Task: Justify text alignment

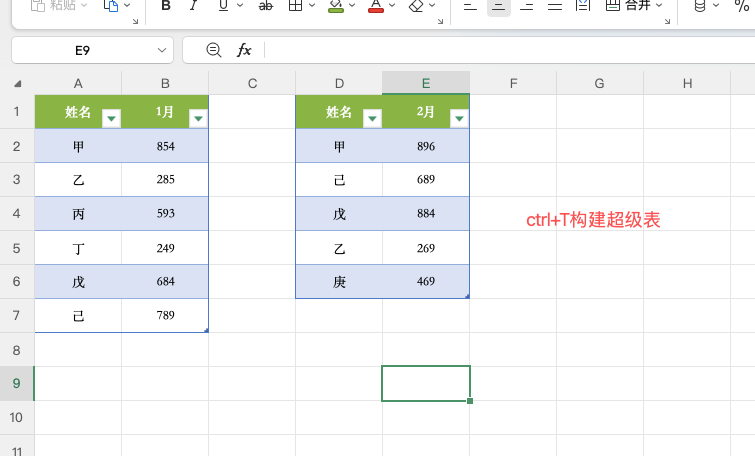Action: (x=555, y=6)
